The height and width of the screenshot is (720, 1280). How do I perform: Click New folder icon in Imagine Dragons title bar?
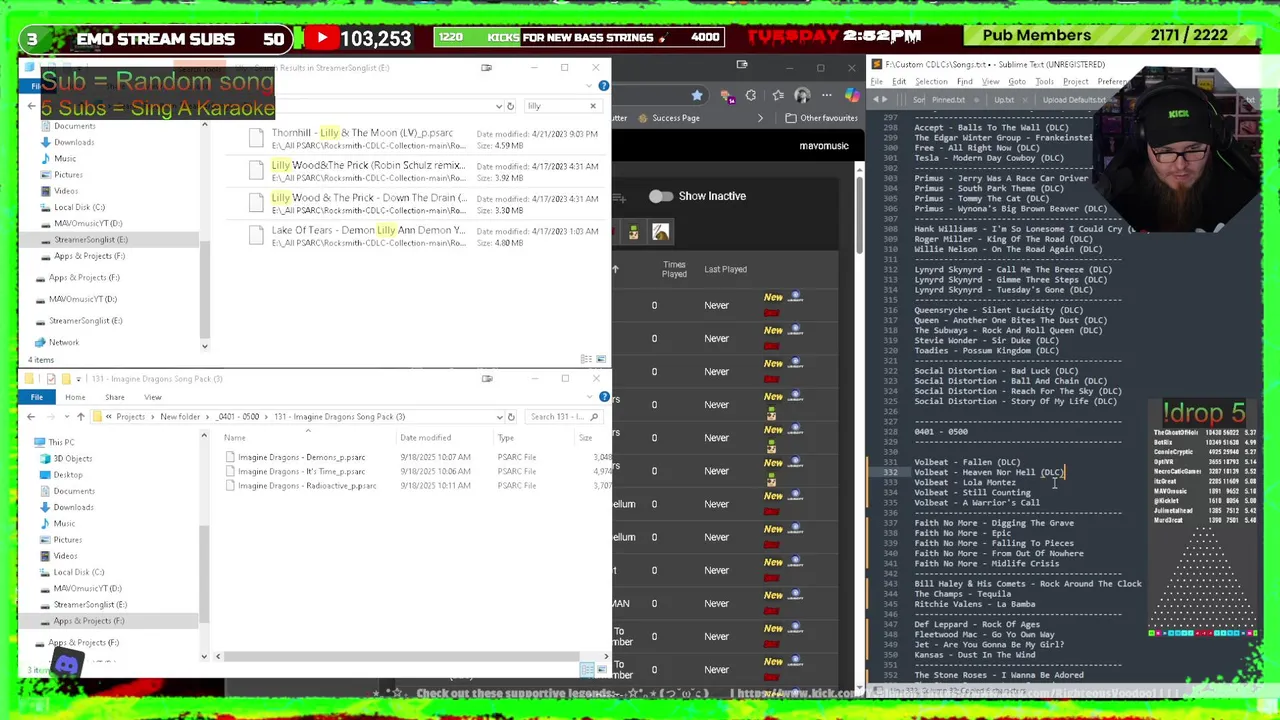65,379
